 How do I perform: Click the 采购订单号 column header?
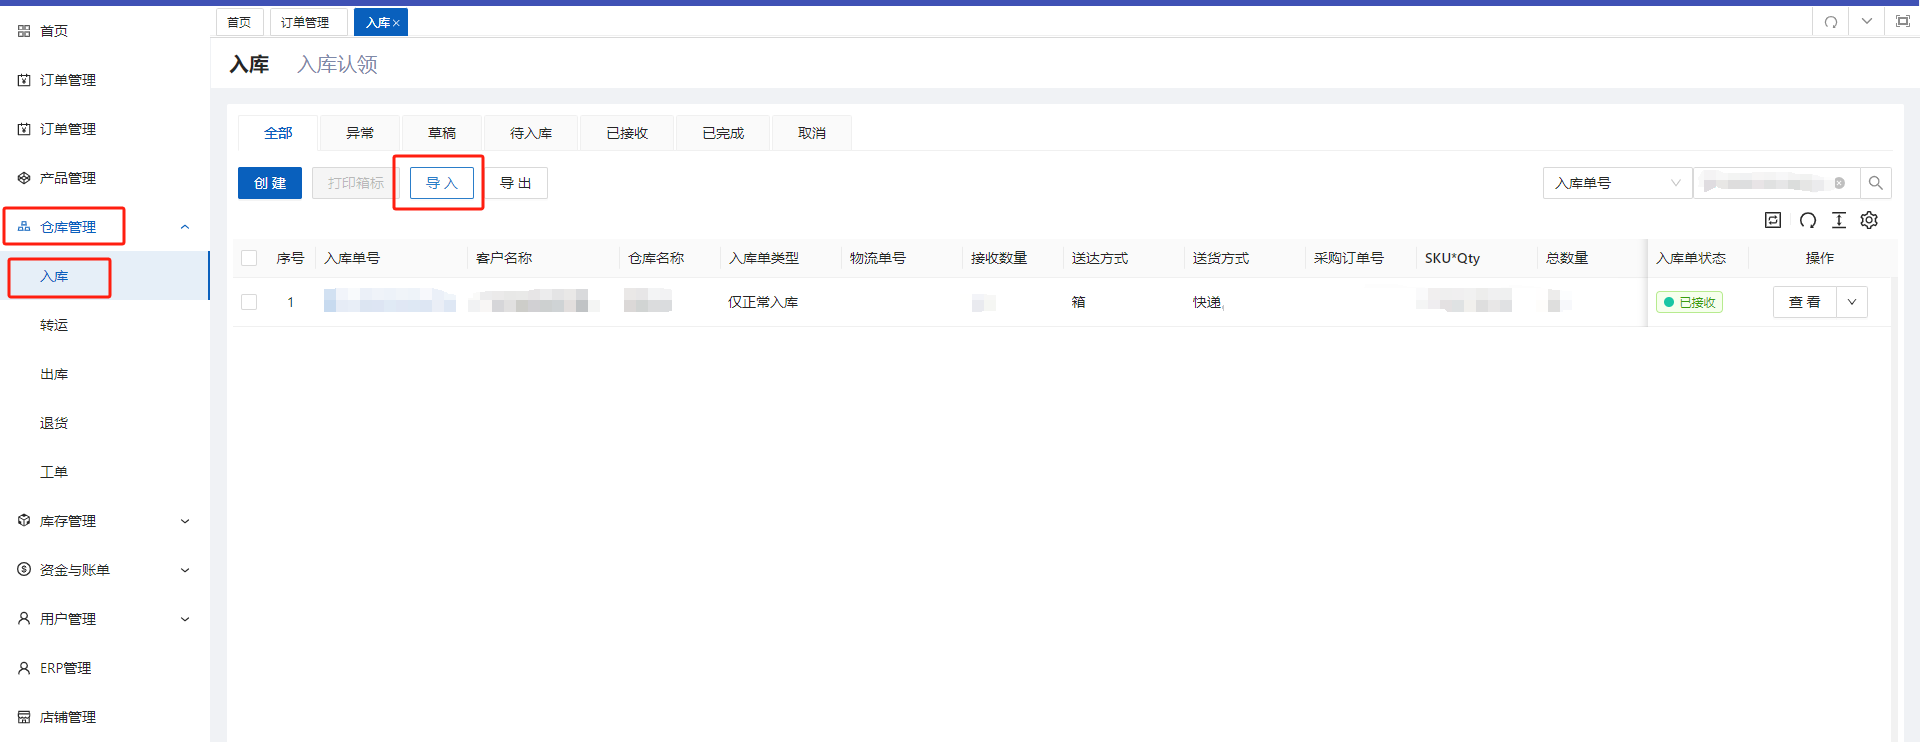pos(1349,258)
